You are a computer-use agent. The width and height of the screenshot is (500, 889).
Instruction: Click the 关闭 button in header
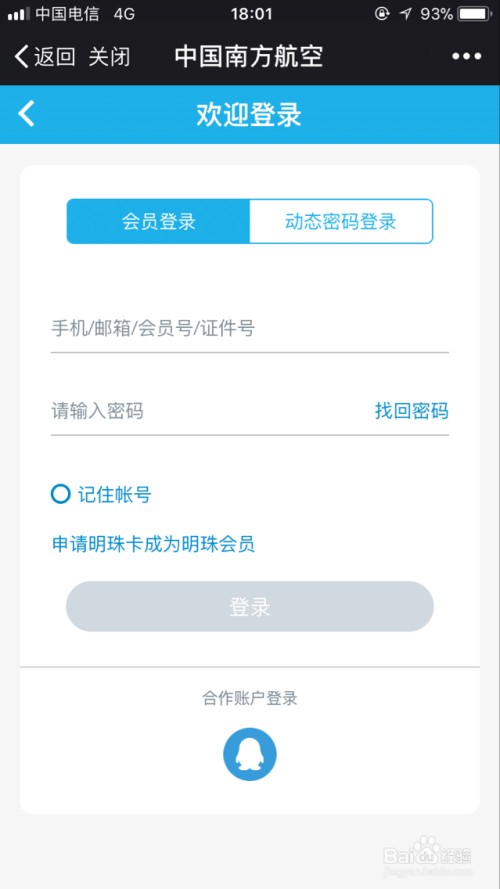pos(109,56)
